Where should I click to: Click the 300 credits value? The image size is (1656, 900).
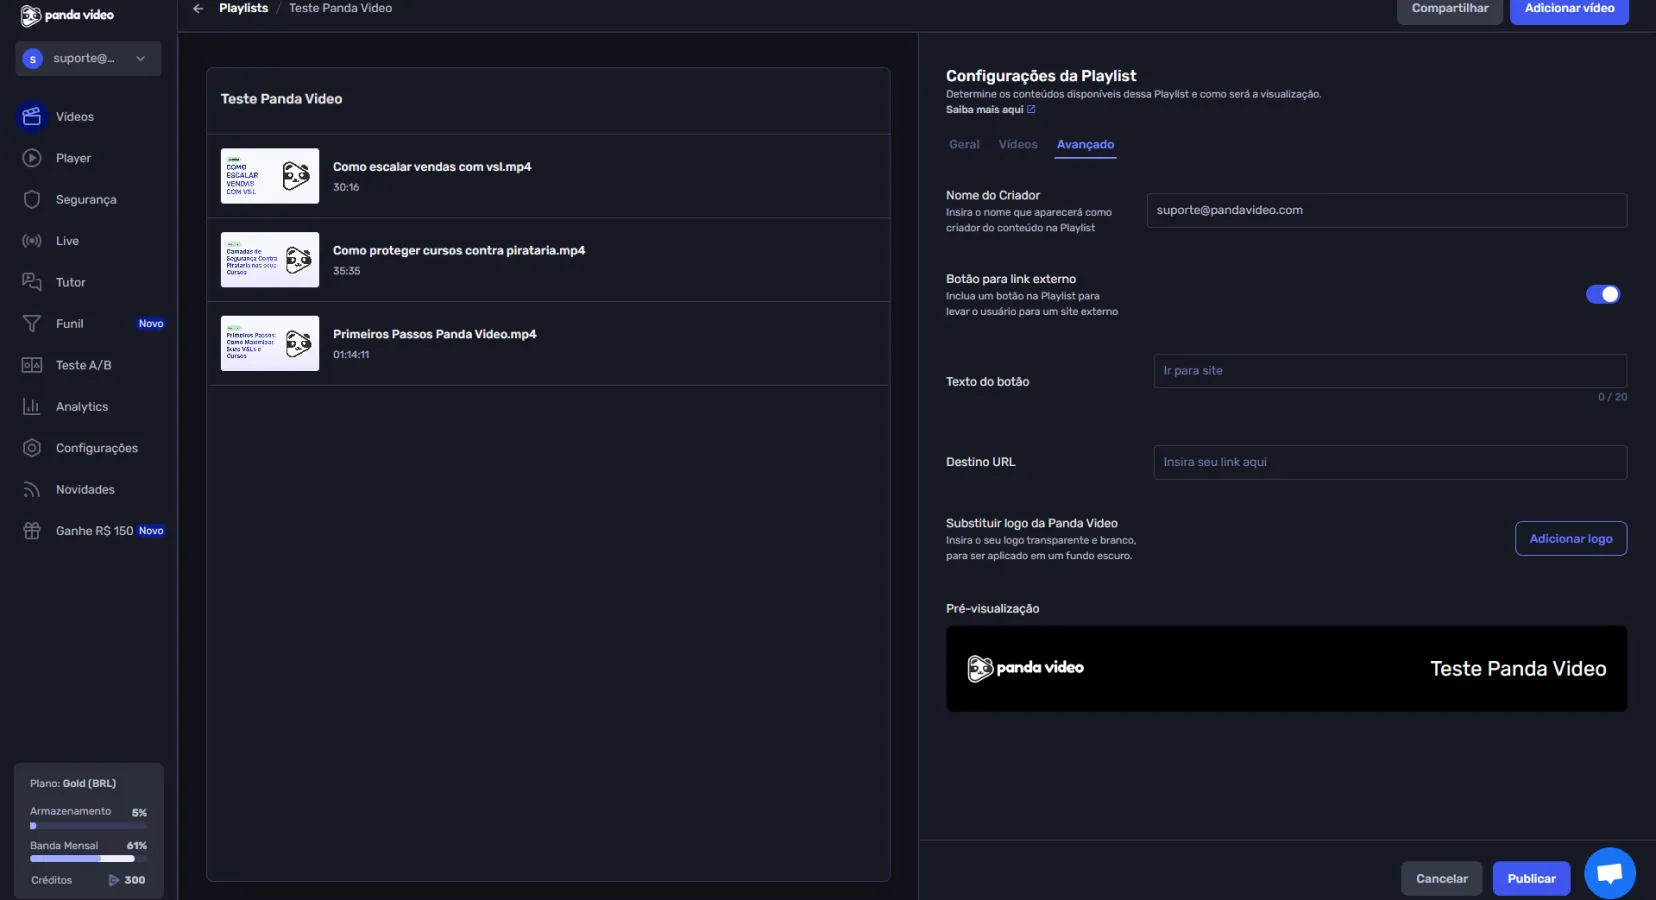pyautogui.click(x=135, y=880)
